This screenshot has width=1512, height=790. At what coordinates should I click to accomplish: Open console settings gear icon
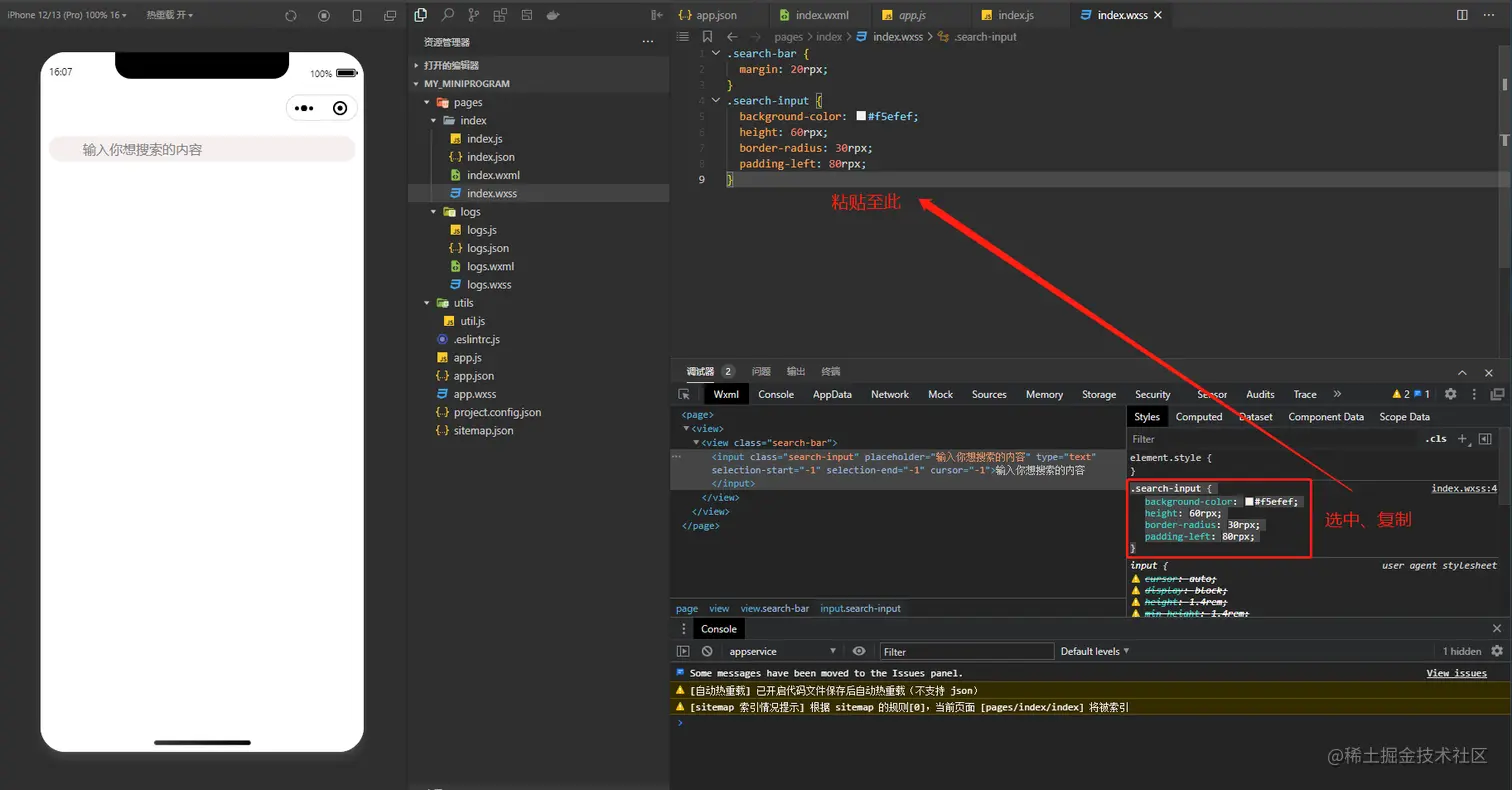coord(1496,651)
